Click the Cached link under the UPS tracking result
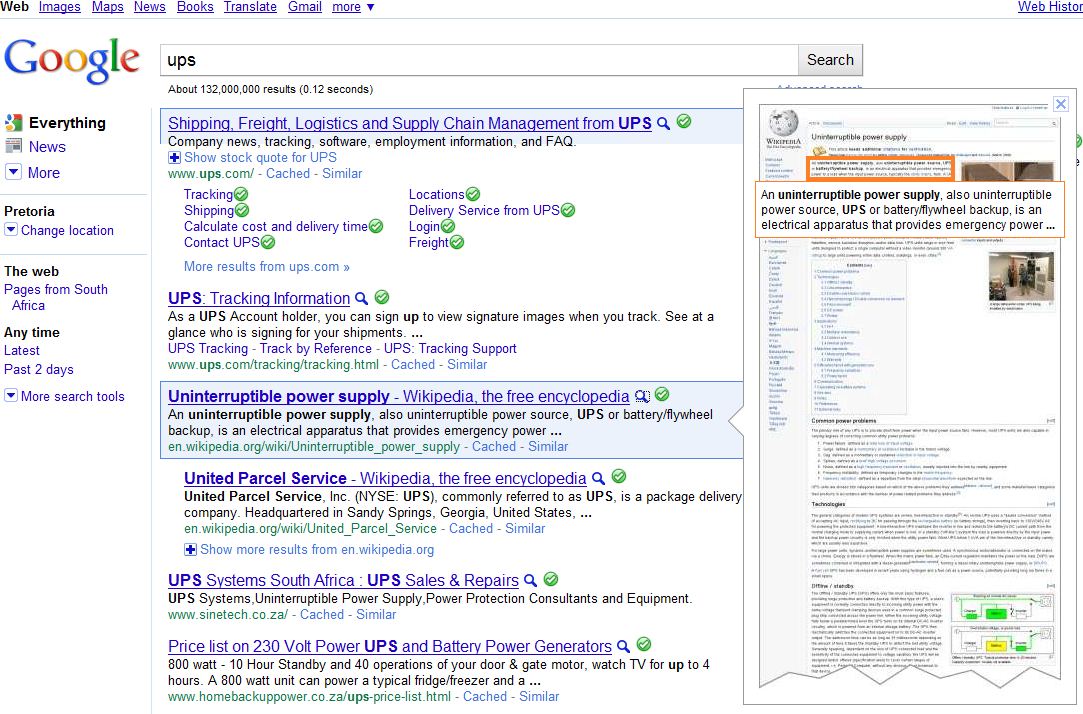The width and height of the screenshot is (1083, 714). 413,364
